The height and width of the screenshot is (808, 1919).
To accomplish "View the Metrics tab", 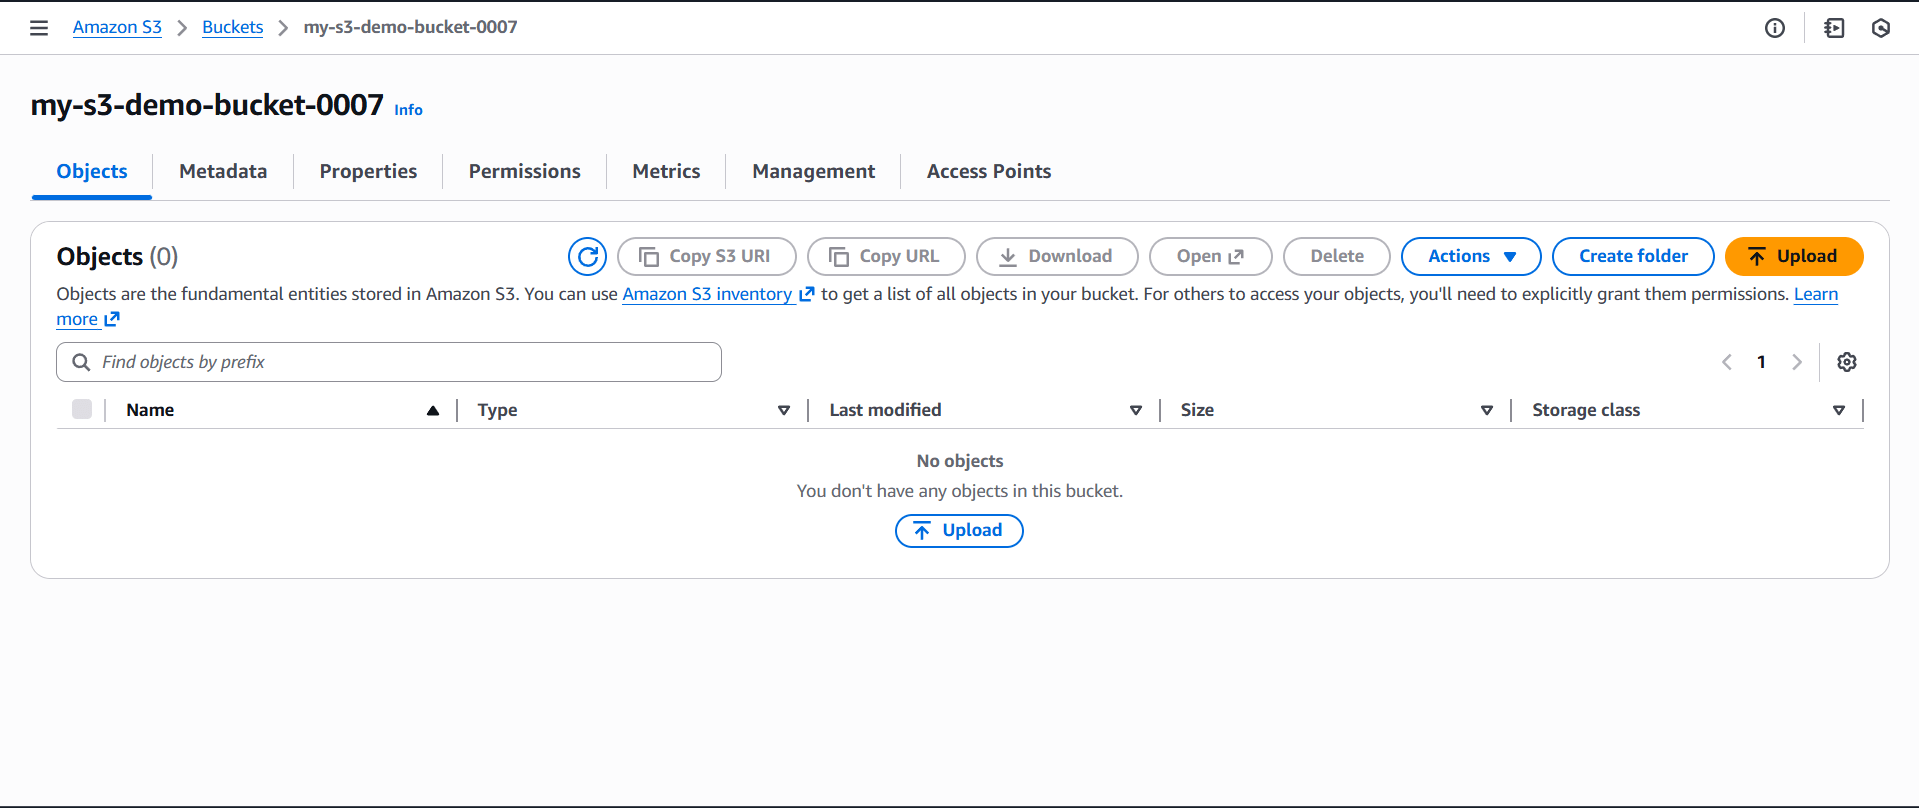I will (666, 171).
